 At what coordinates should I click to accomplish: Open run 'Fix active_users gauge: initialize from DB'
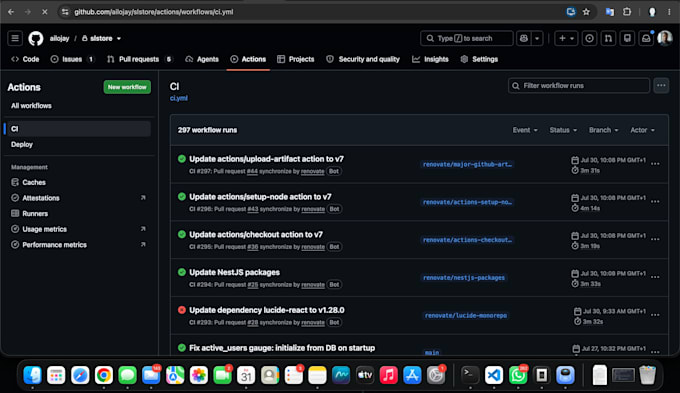point(282,347)
